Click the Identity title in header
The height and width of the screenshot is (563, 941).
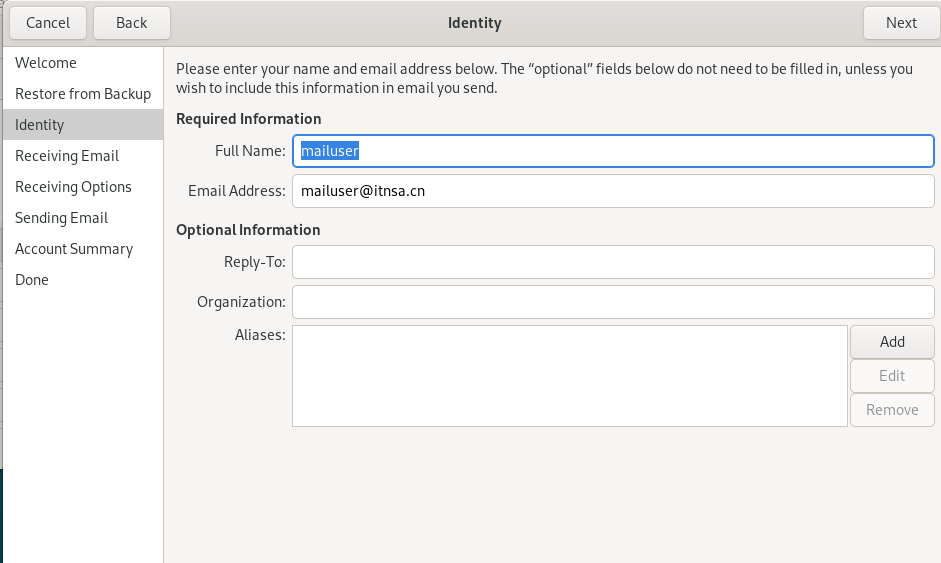tap(474, 23)
